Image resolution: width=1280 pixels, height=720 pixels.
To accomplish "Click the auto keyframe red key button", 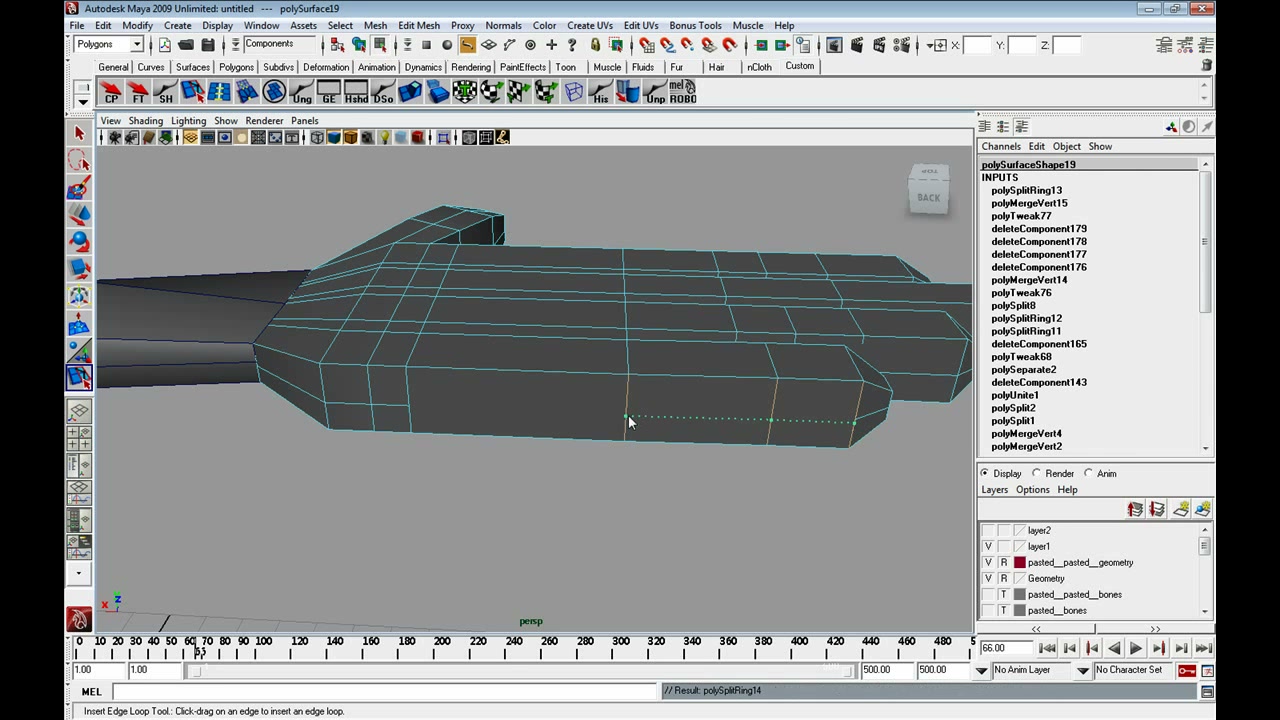I will pos(1187,670).
